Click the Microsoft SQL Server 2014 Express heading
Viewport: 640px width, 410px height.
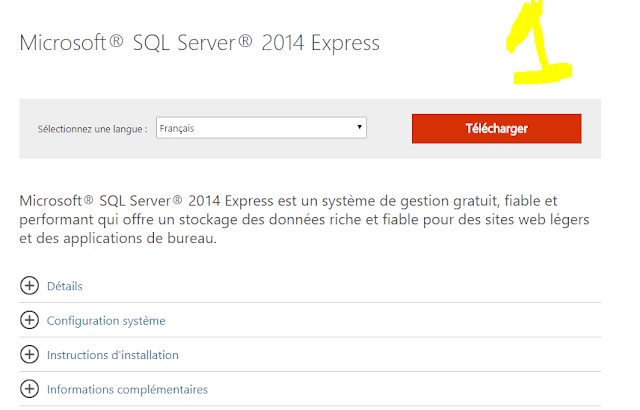coord(200,43)
